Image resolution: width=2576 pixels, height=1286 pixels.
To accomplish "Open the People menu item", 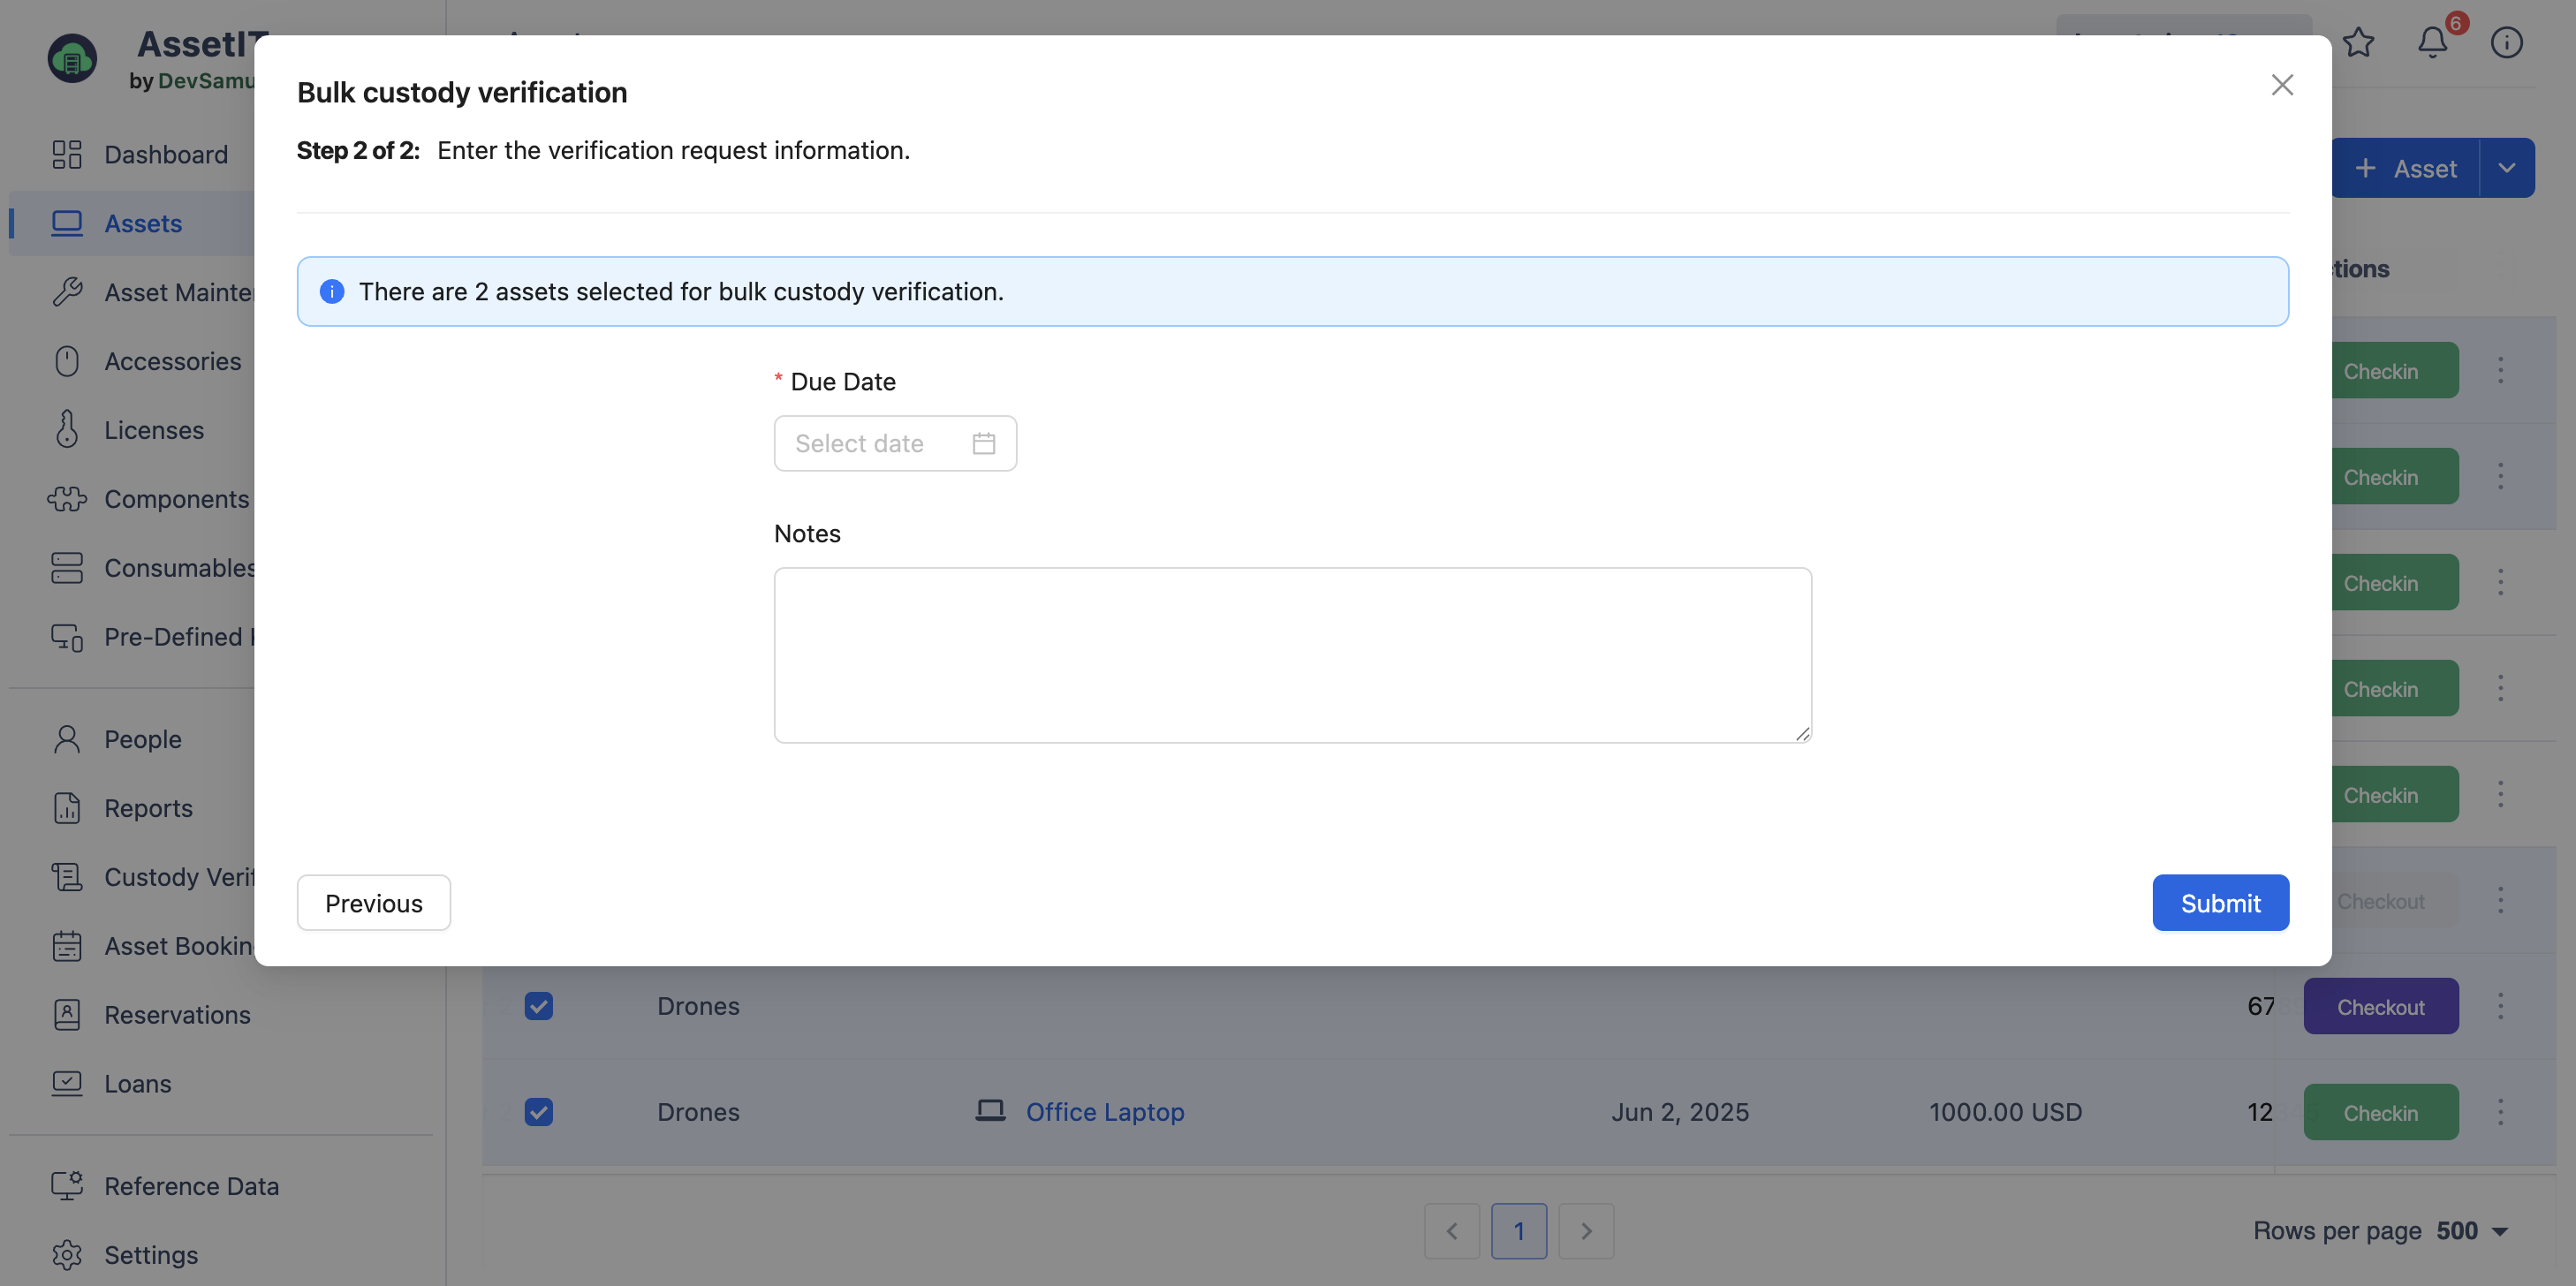I will (x=143, y=739).
